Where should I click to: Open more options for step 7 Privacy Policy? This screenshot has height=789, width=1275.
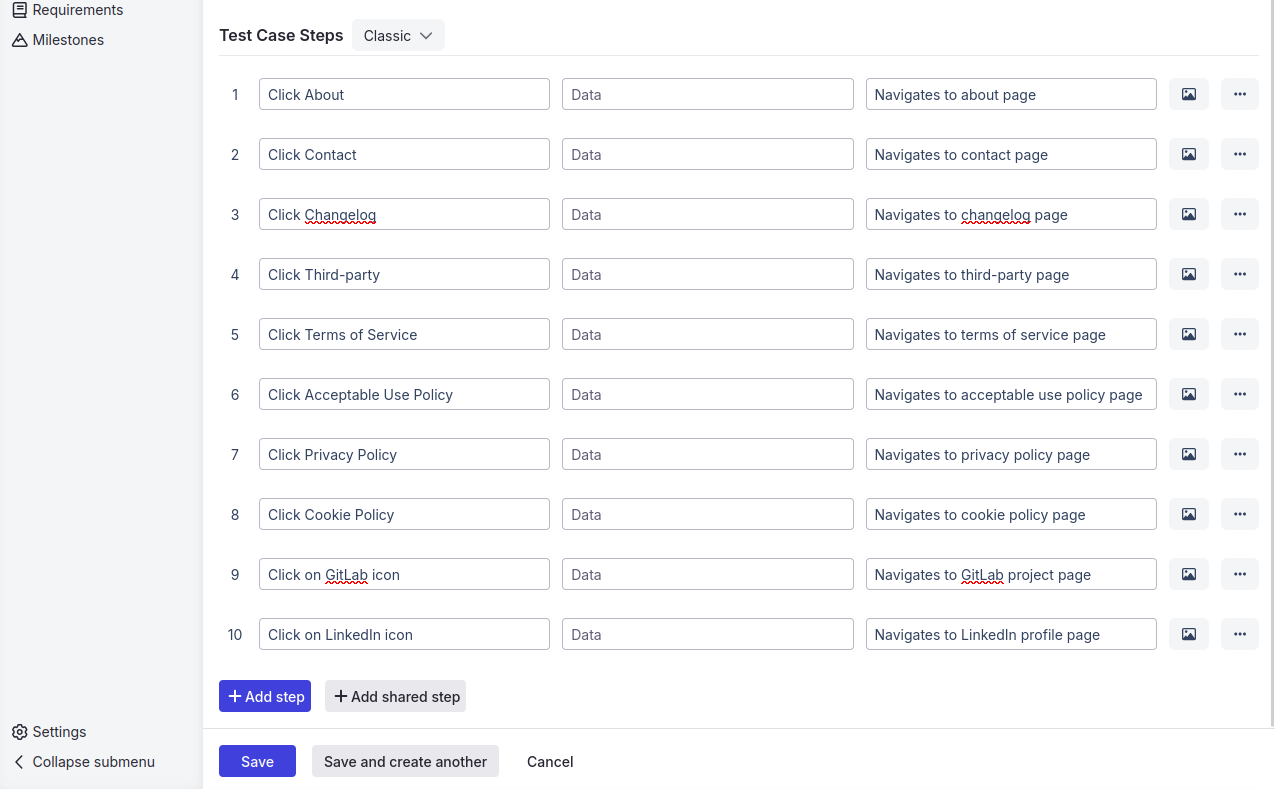pyautogui.click(x=1240, y=454)
